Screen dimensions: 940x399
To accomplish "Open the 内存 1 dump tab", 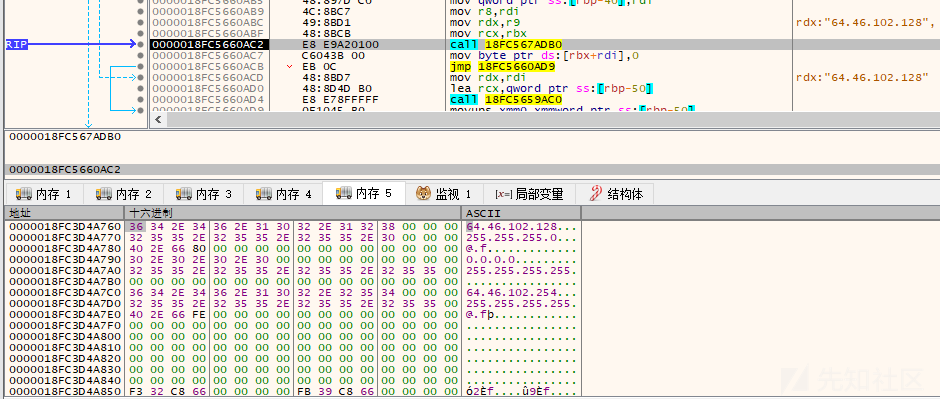I will pyautogui.click(x=44, y=194).
